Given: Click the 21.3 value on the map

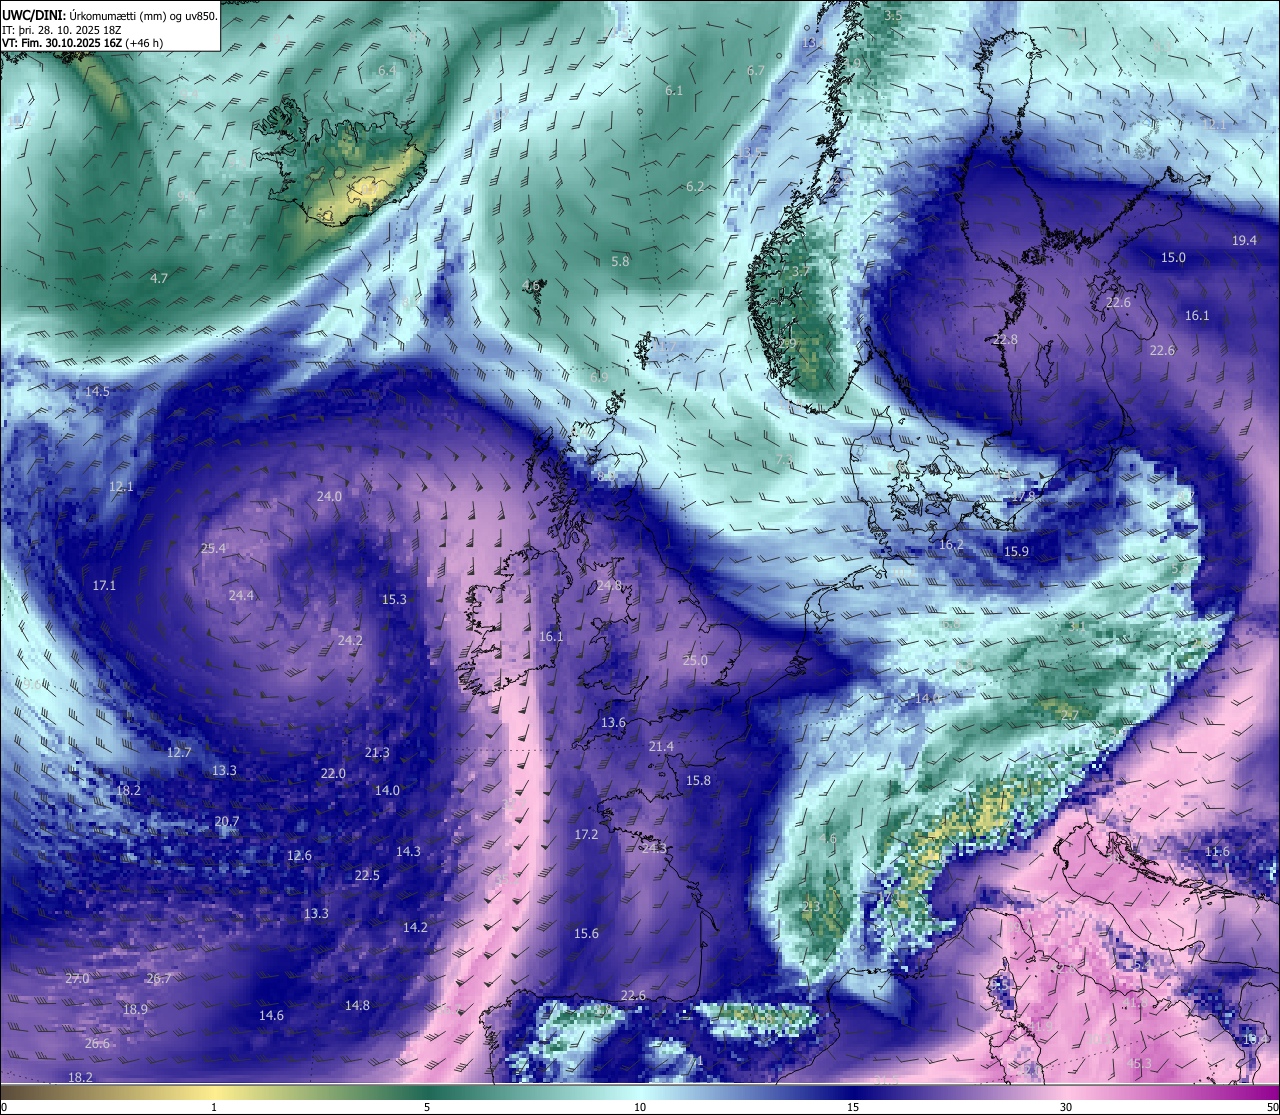Looking at the screenshot, I should point(377,752).
